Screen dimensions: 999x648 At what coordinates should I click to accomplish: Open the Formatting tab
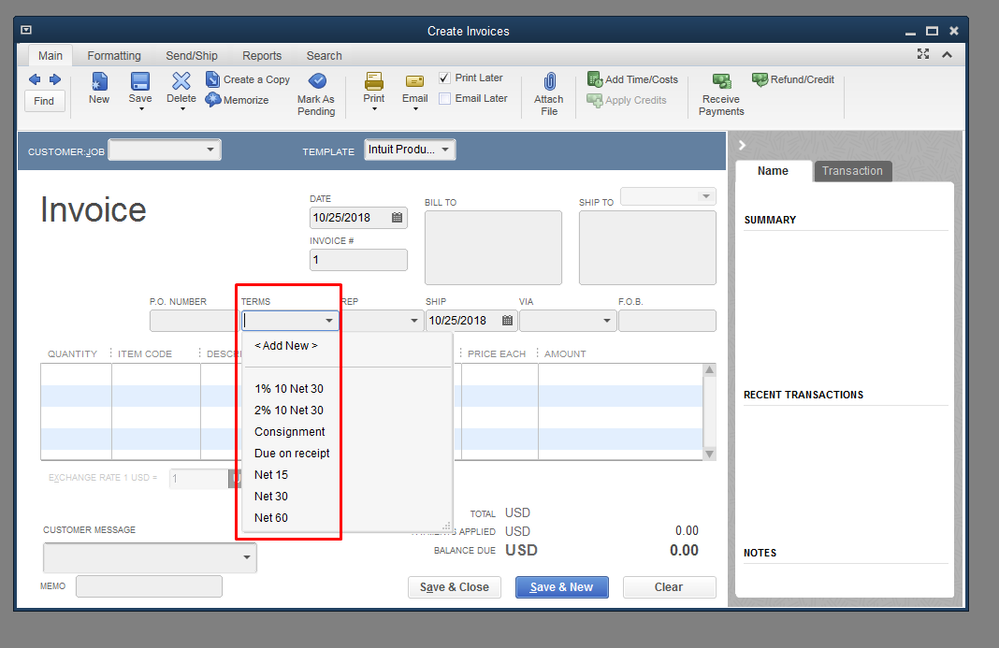tap(114, 55)
